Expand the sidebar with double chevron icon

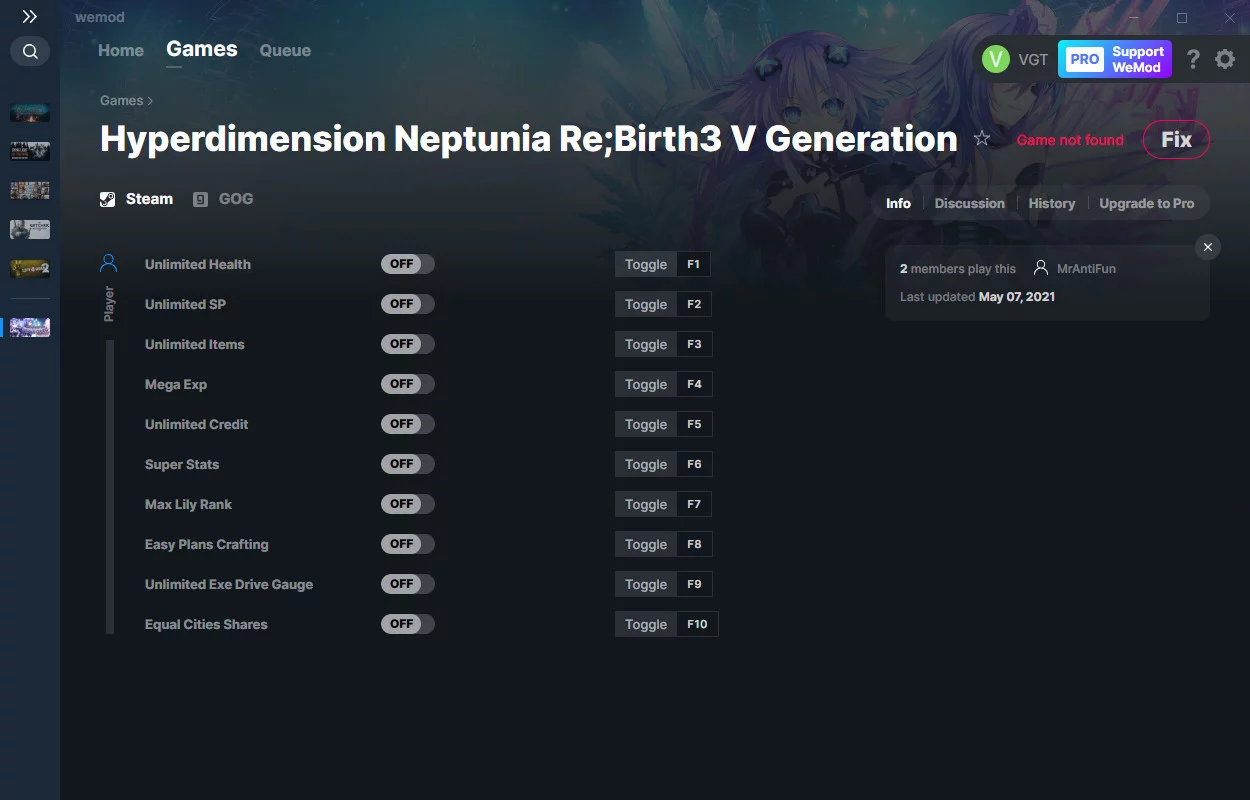coord(30,17)
